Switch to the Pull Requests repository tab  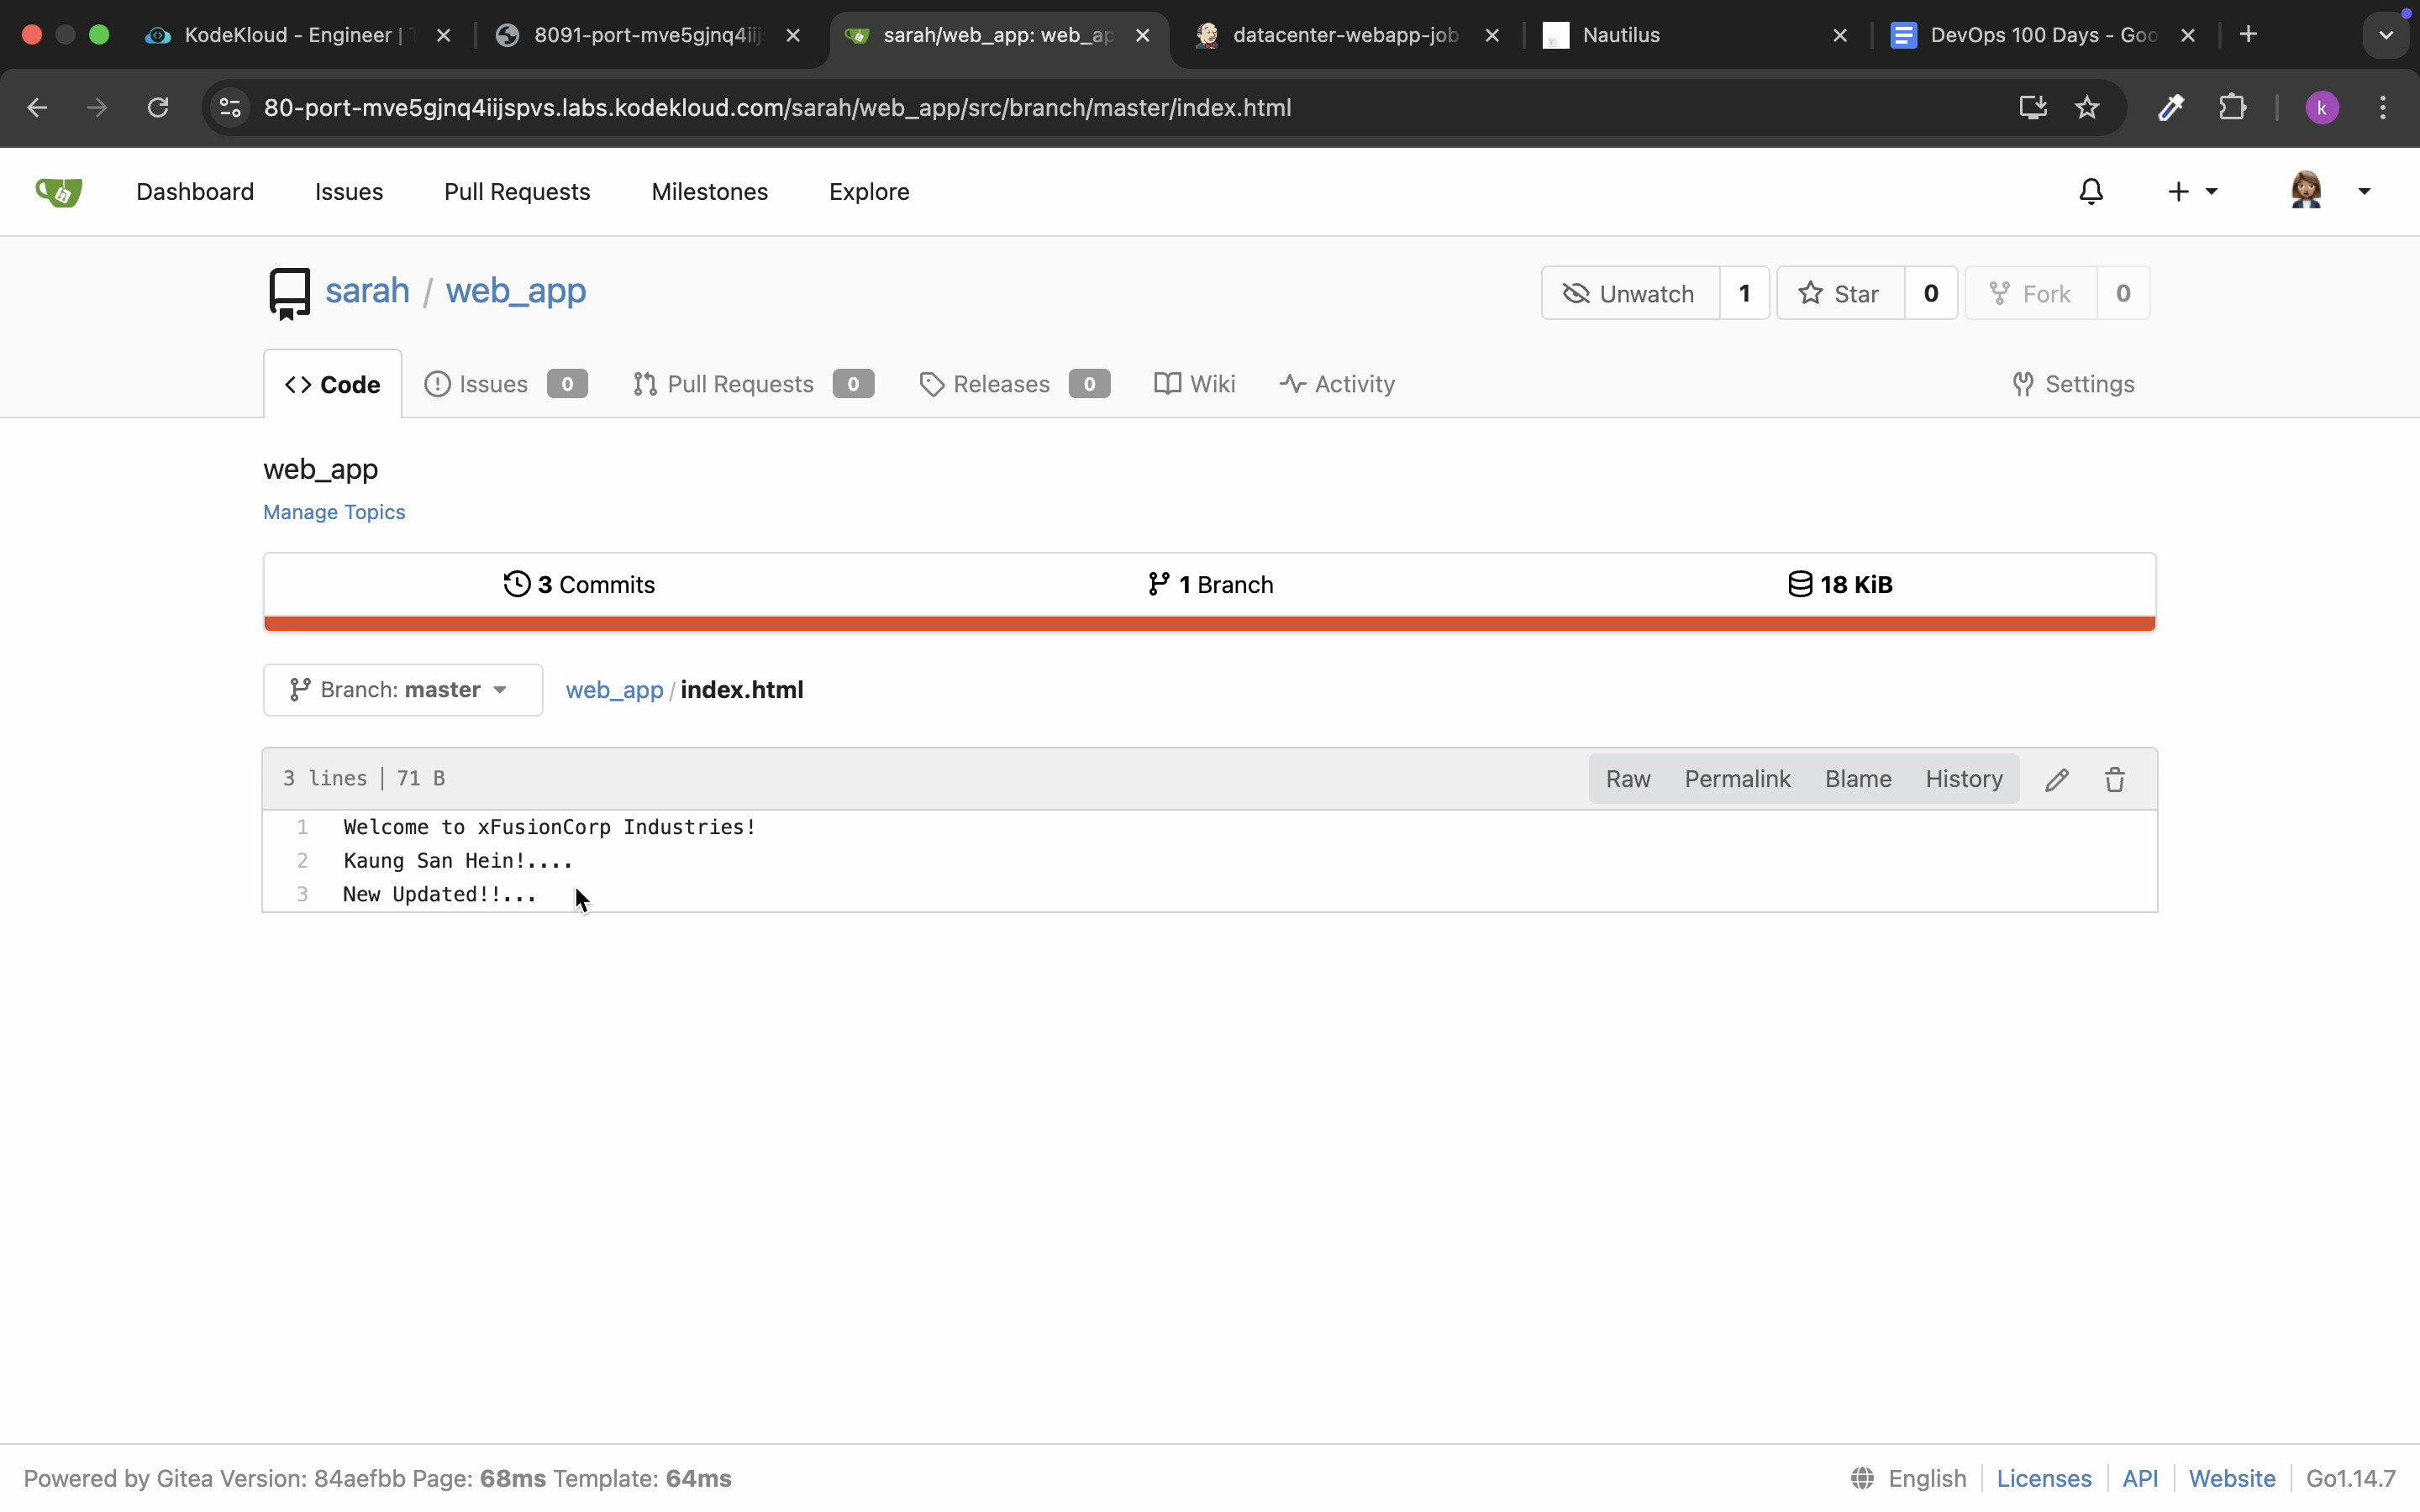point(740,384)
